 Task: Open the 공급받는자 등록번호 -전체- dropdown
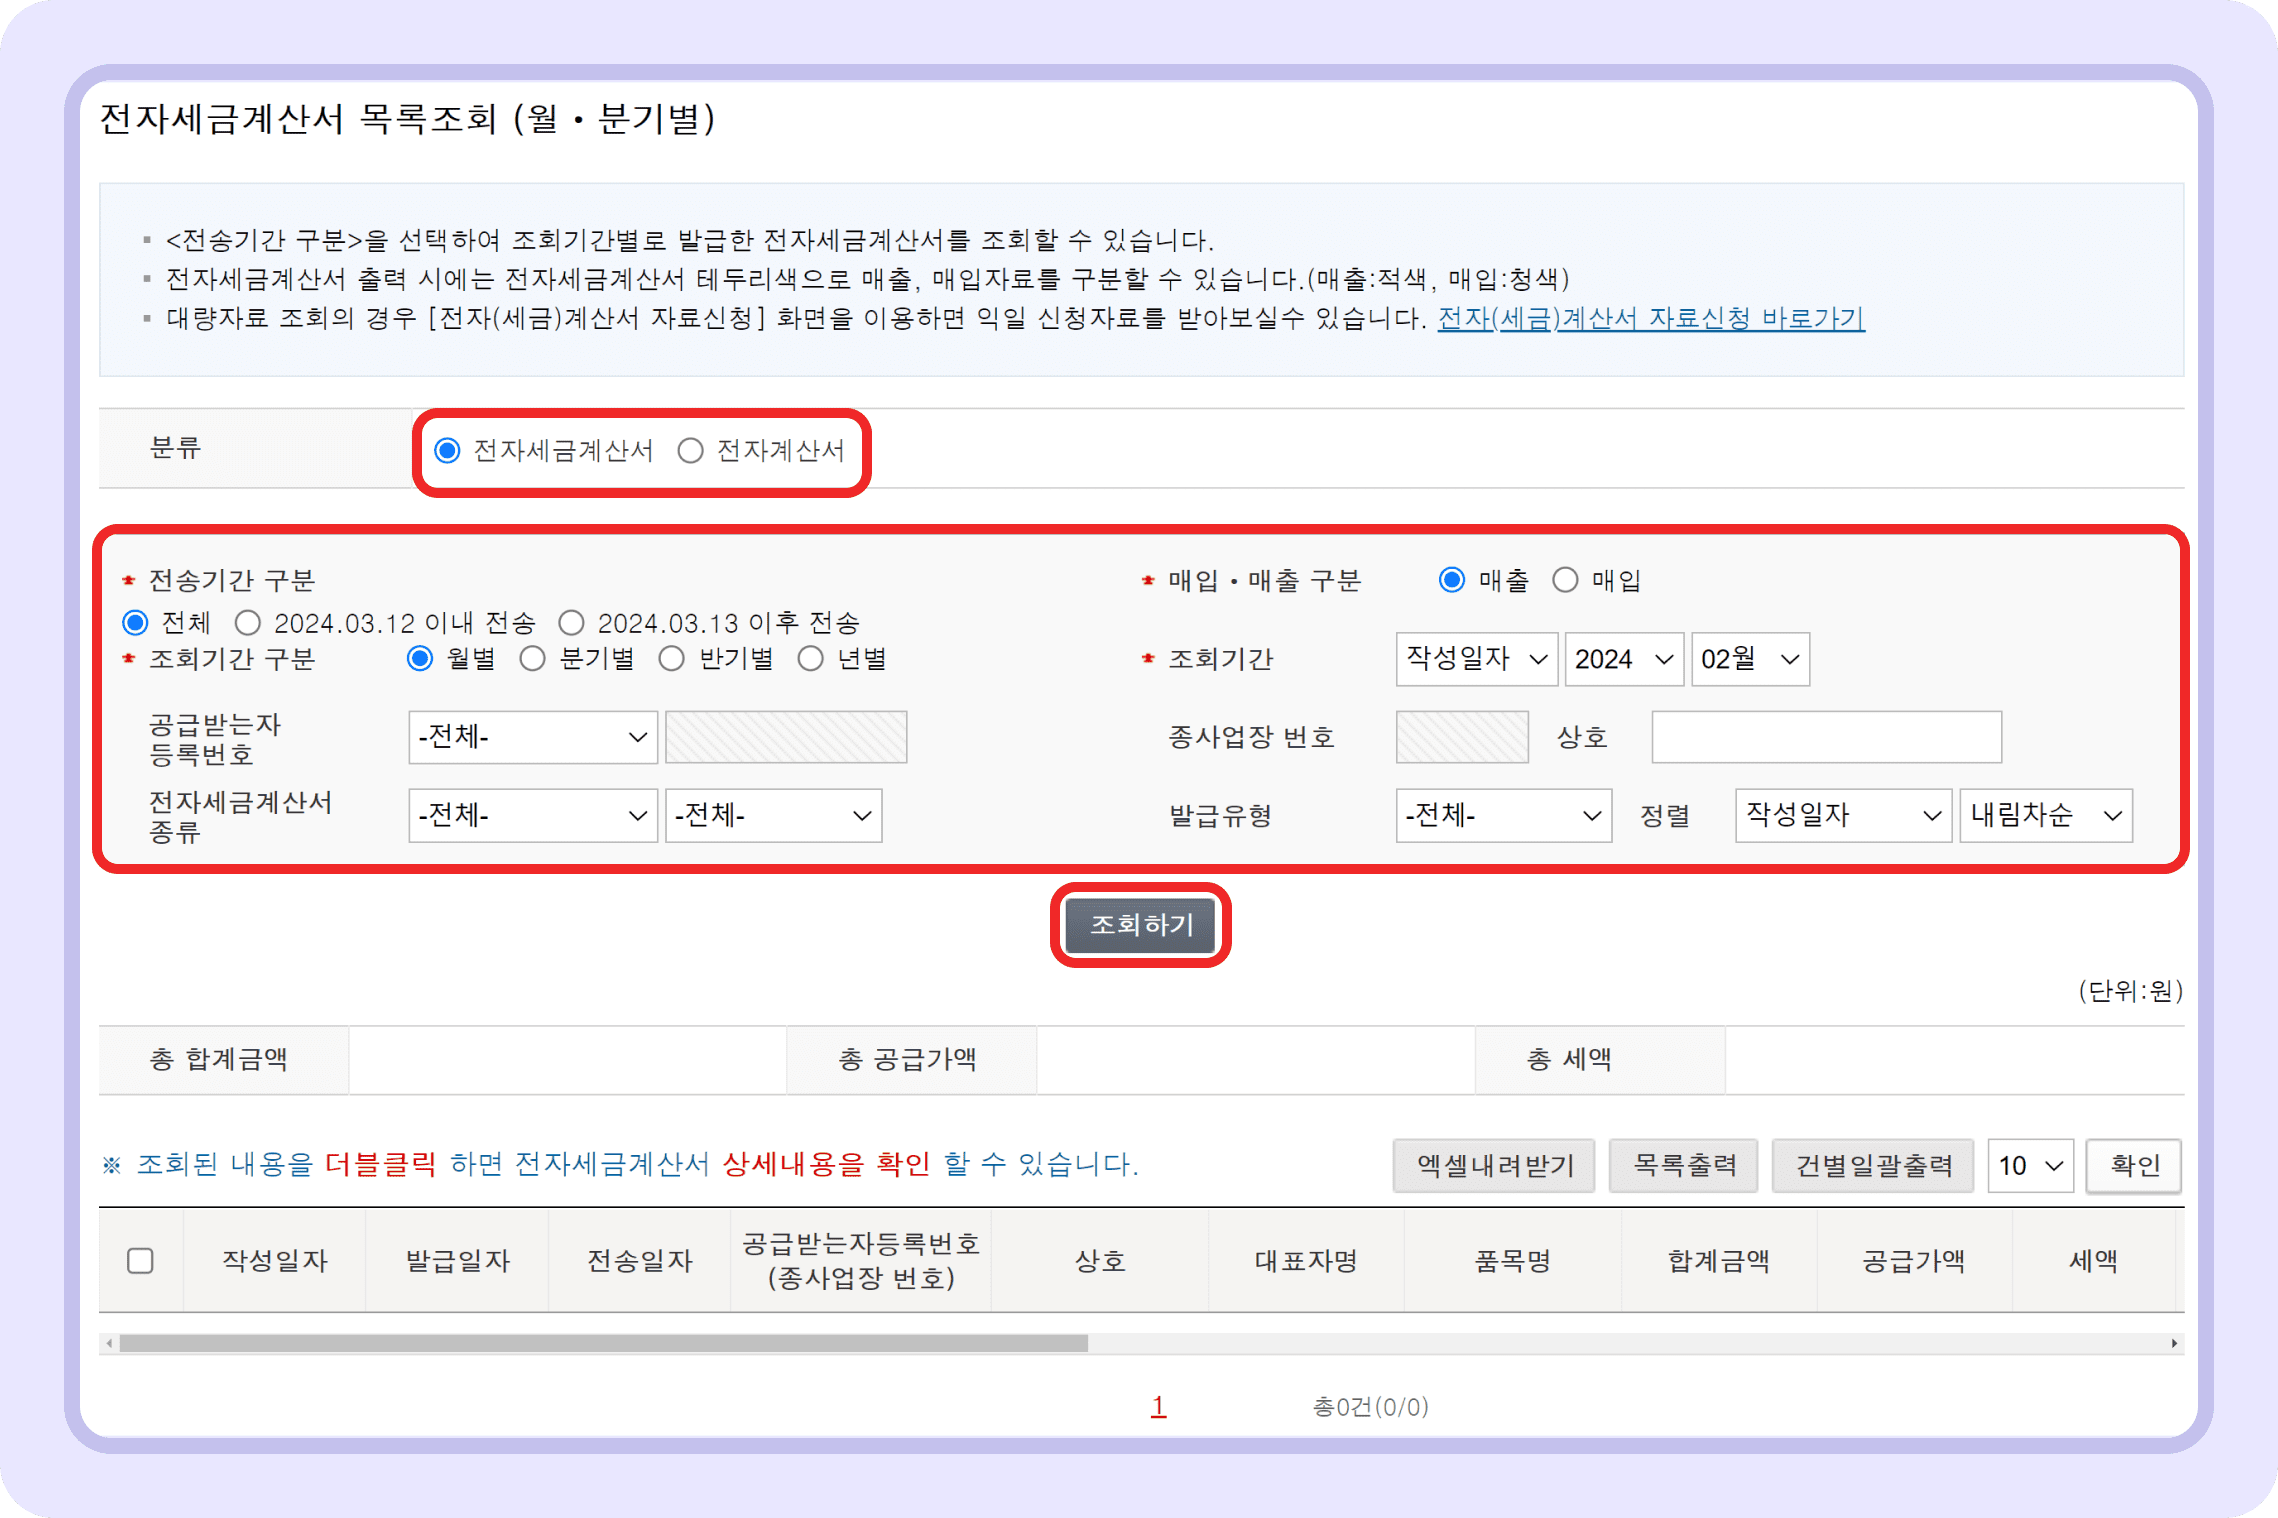point(532,737)
